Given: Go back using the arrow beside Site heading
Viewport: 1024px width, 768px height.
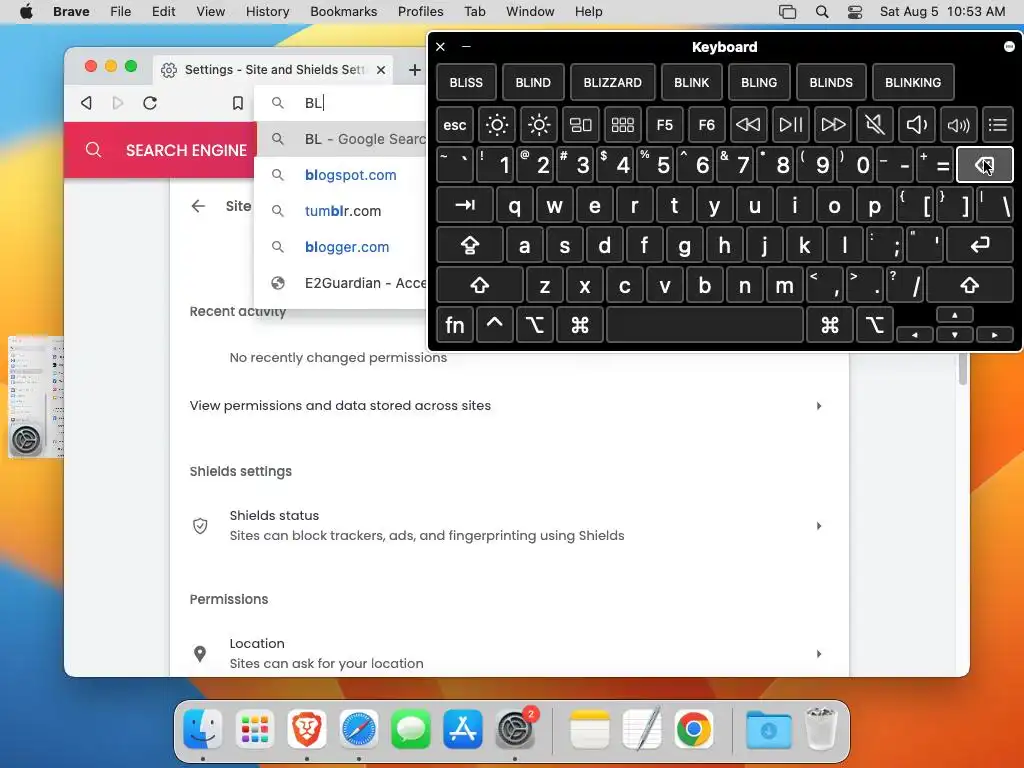Looking at the screenshot, I should (198, 206).
